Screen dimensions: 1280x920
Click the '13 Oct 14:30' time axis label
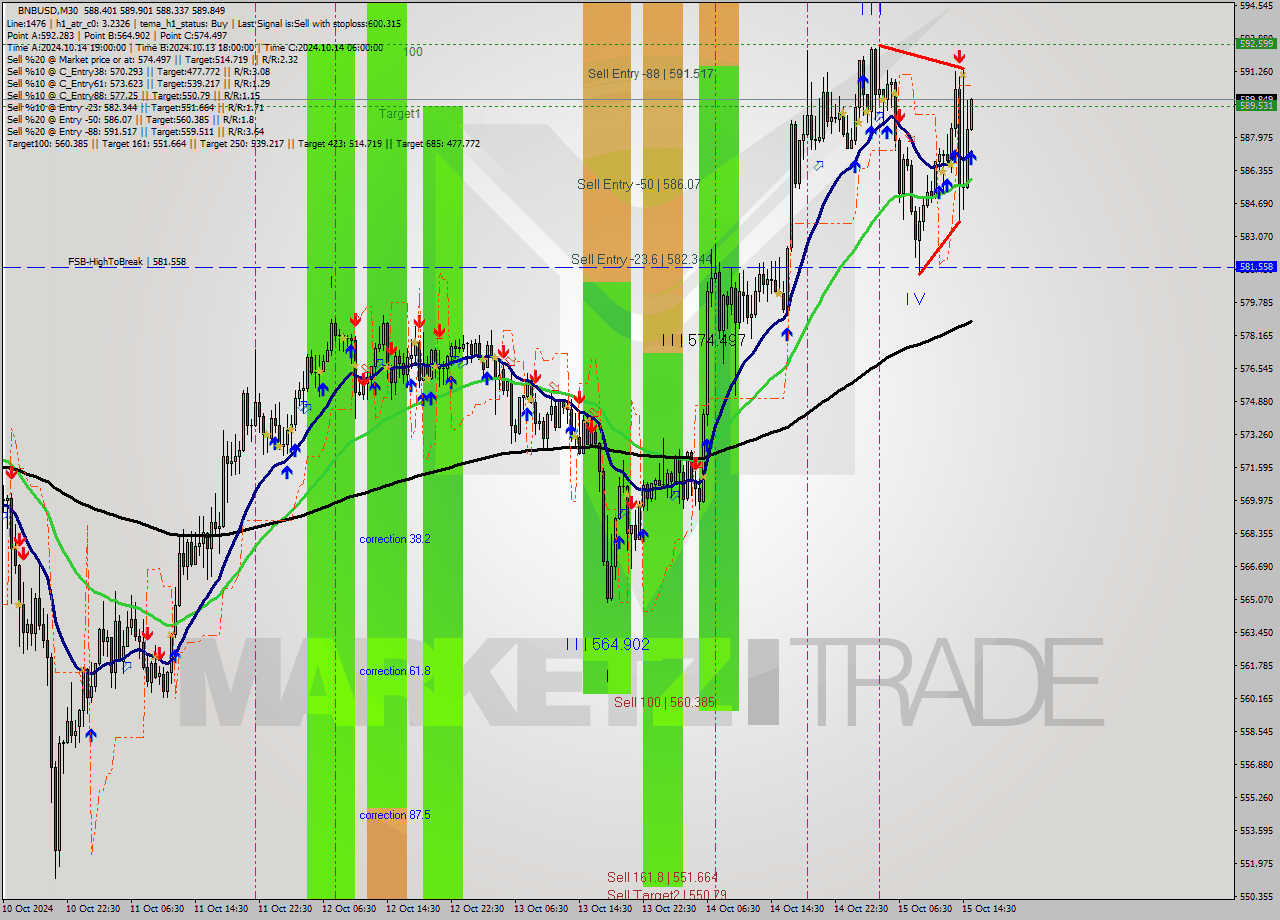604,909
